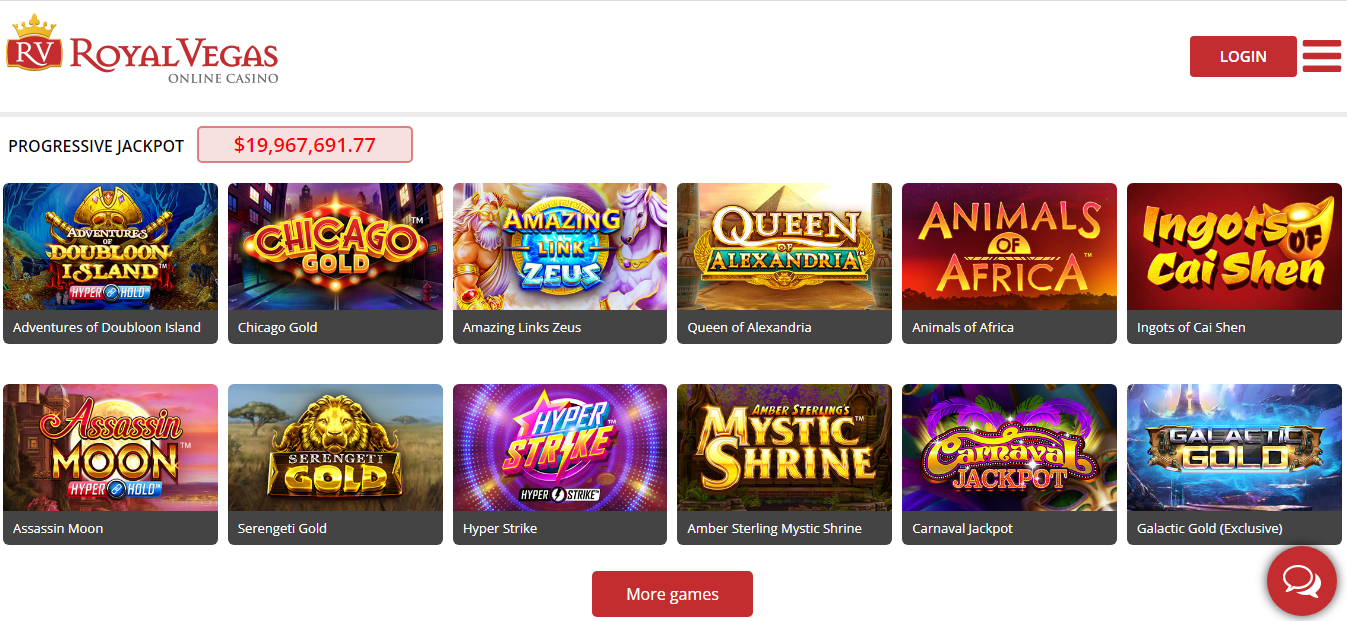Click the Chicago Gold caption text
Screen dimensions: 1347x621
[278, 327]
